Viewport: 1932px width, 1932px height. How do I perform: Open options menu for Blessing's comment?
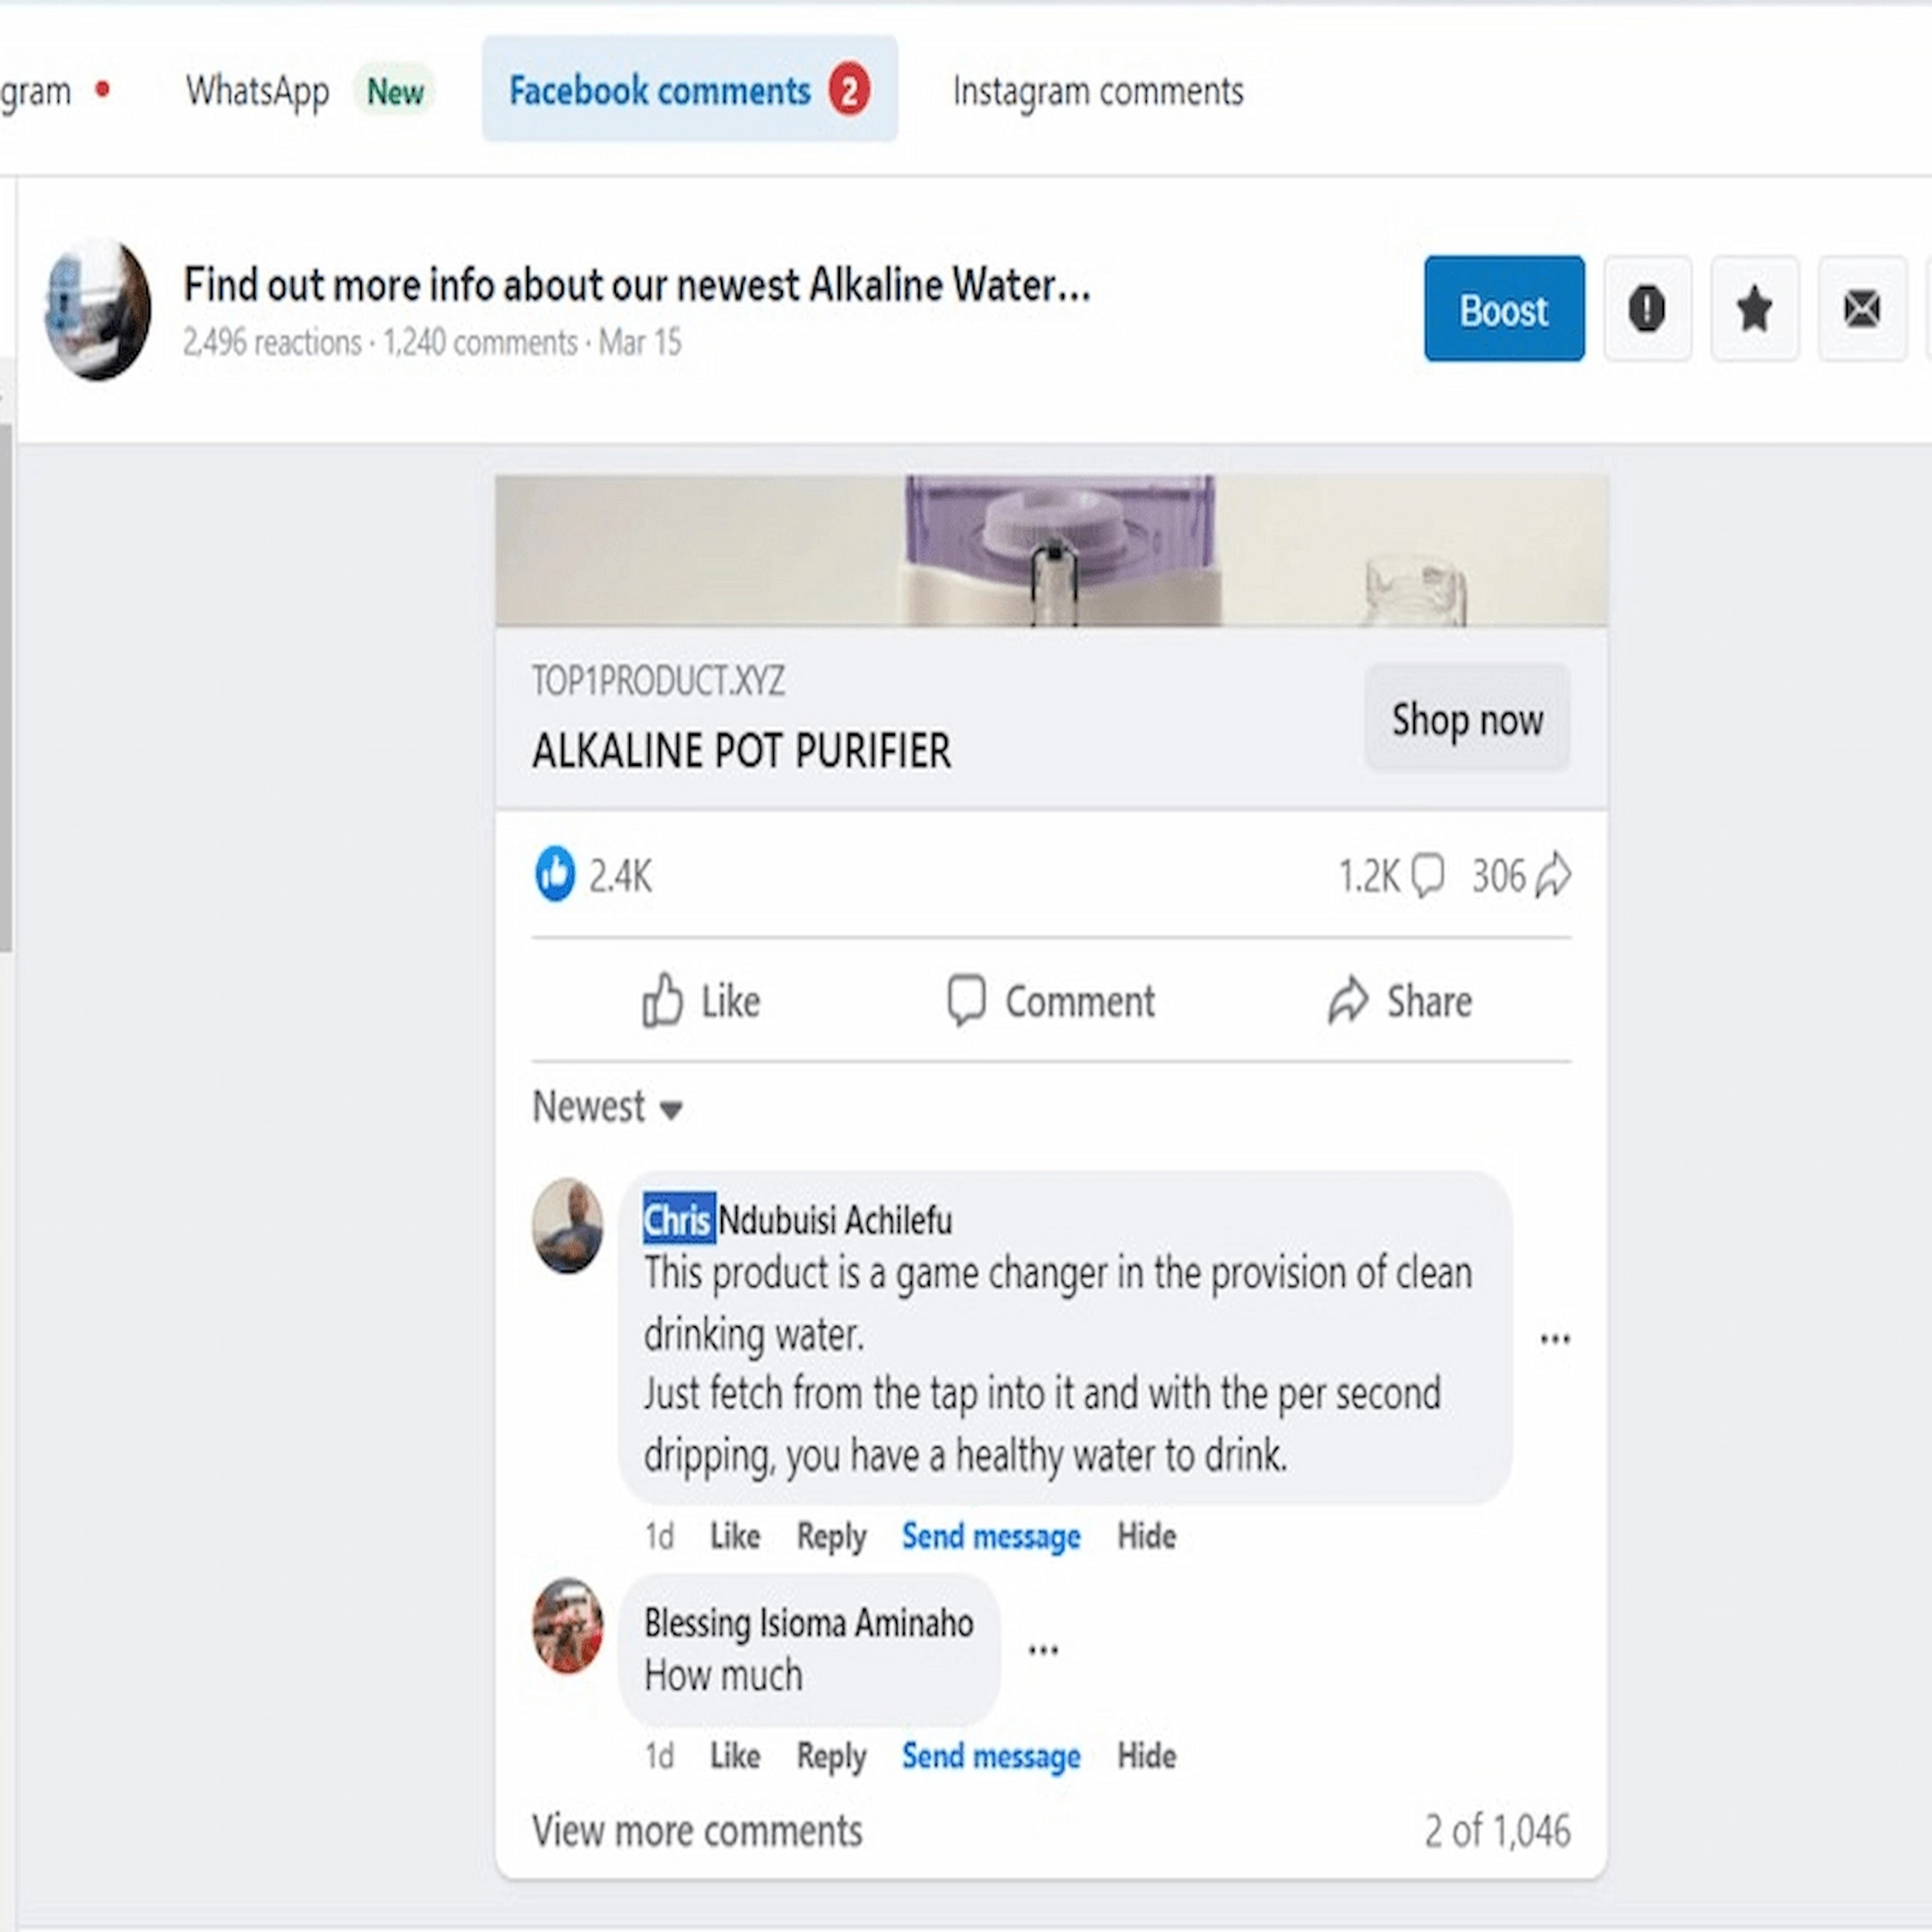coord(1043,1650)
